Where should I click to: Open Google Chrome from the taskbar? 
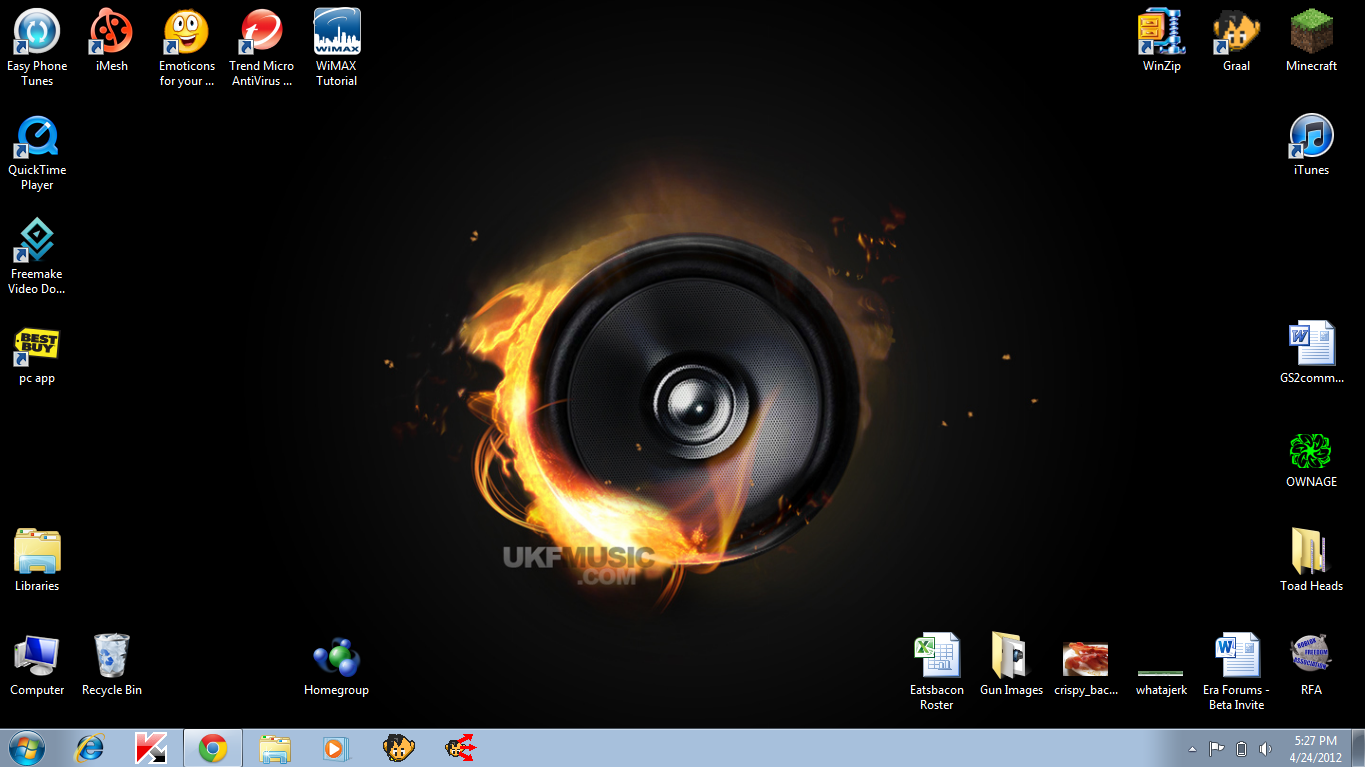coord(212,748)
